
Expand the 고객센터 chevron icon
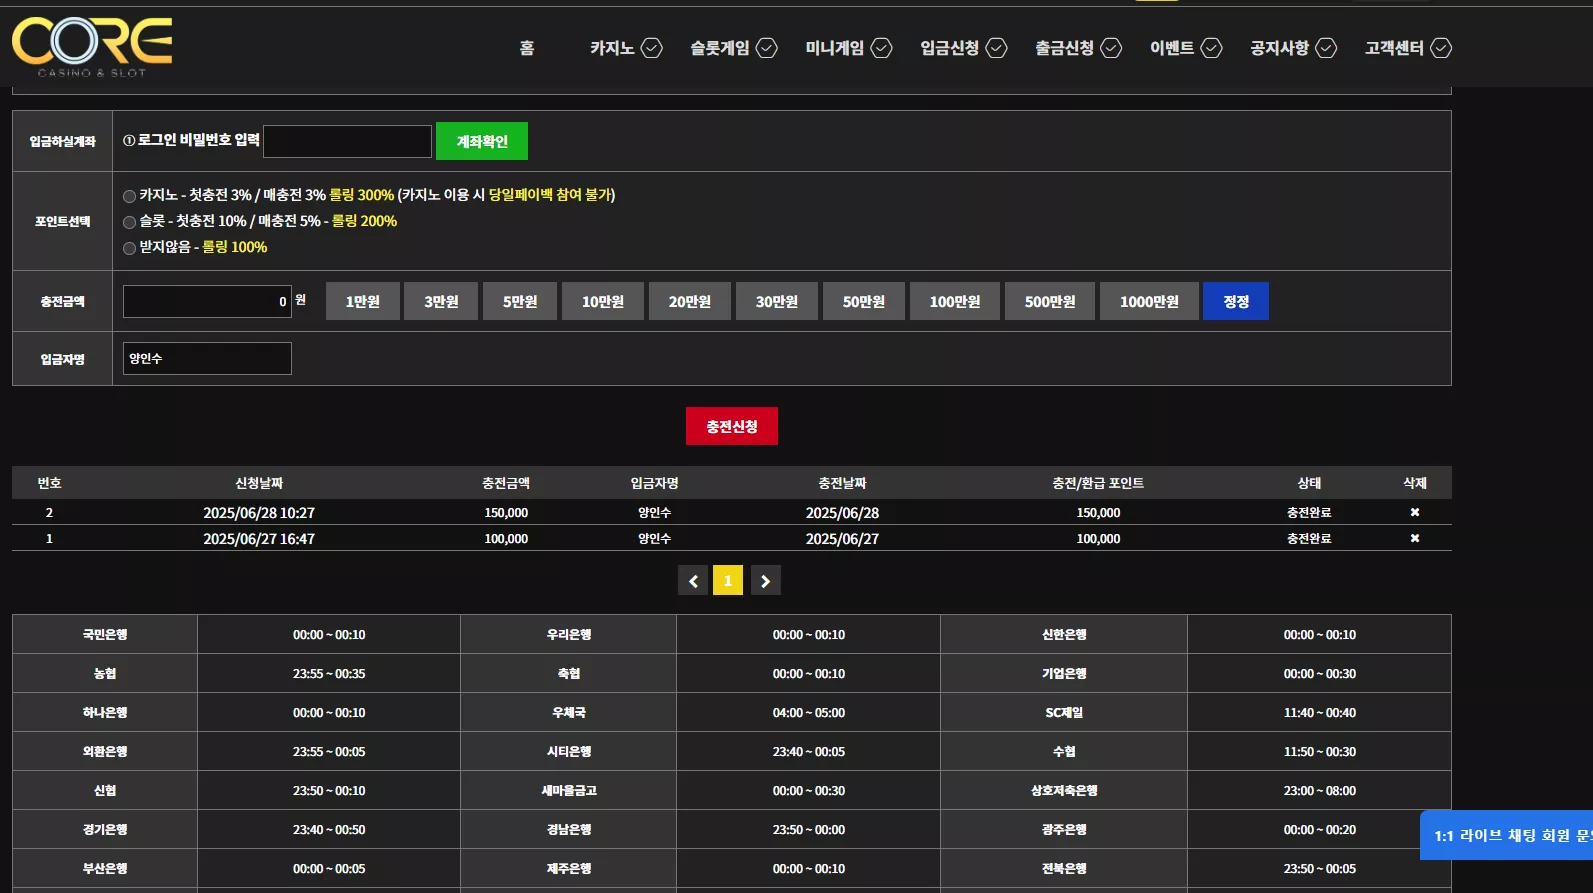(x=1442, y=48)
